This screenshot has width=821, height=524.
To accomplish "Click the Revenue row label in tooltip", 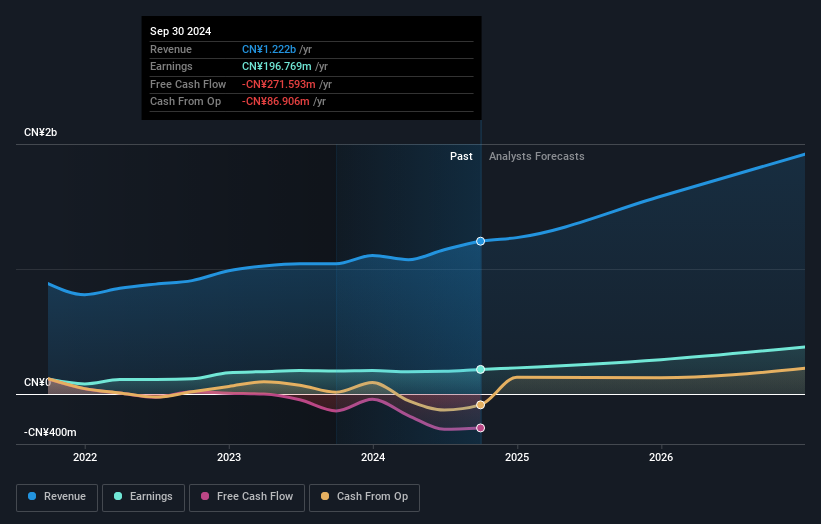I will (171, 49).
